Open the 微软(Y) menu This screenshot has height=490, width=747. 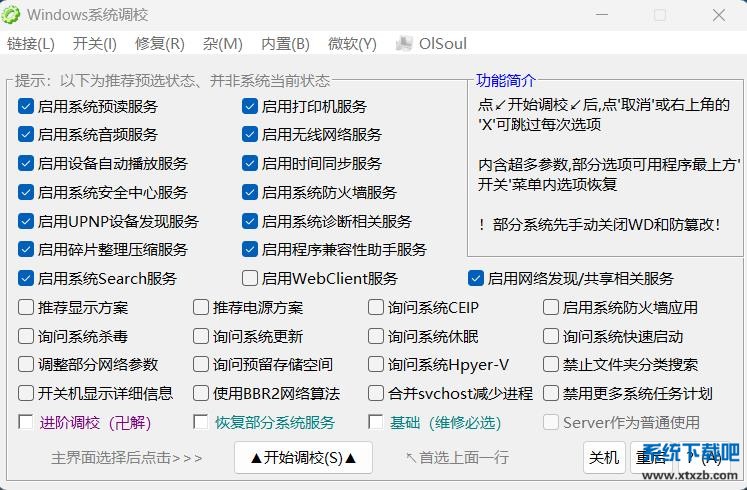[x=352, y=44]
